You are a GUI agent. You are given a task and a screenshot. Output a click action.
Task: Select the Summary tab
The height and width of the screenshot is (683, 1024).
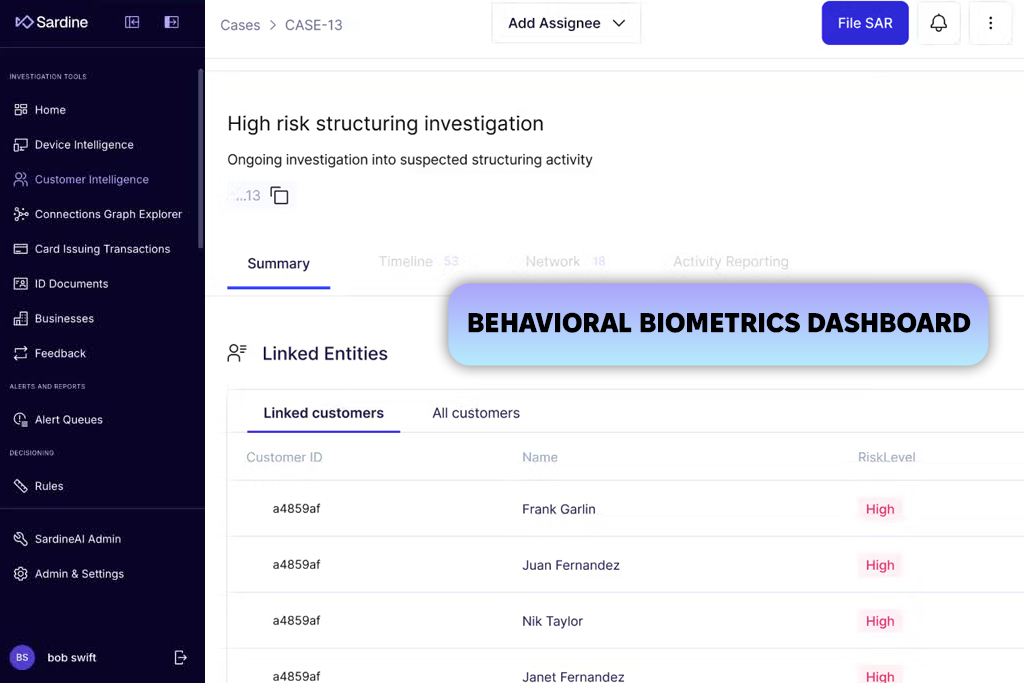(278, 264)
